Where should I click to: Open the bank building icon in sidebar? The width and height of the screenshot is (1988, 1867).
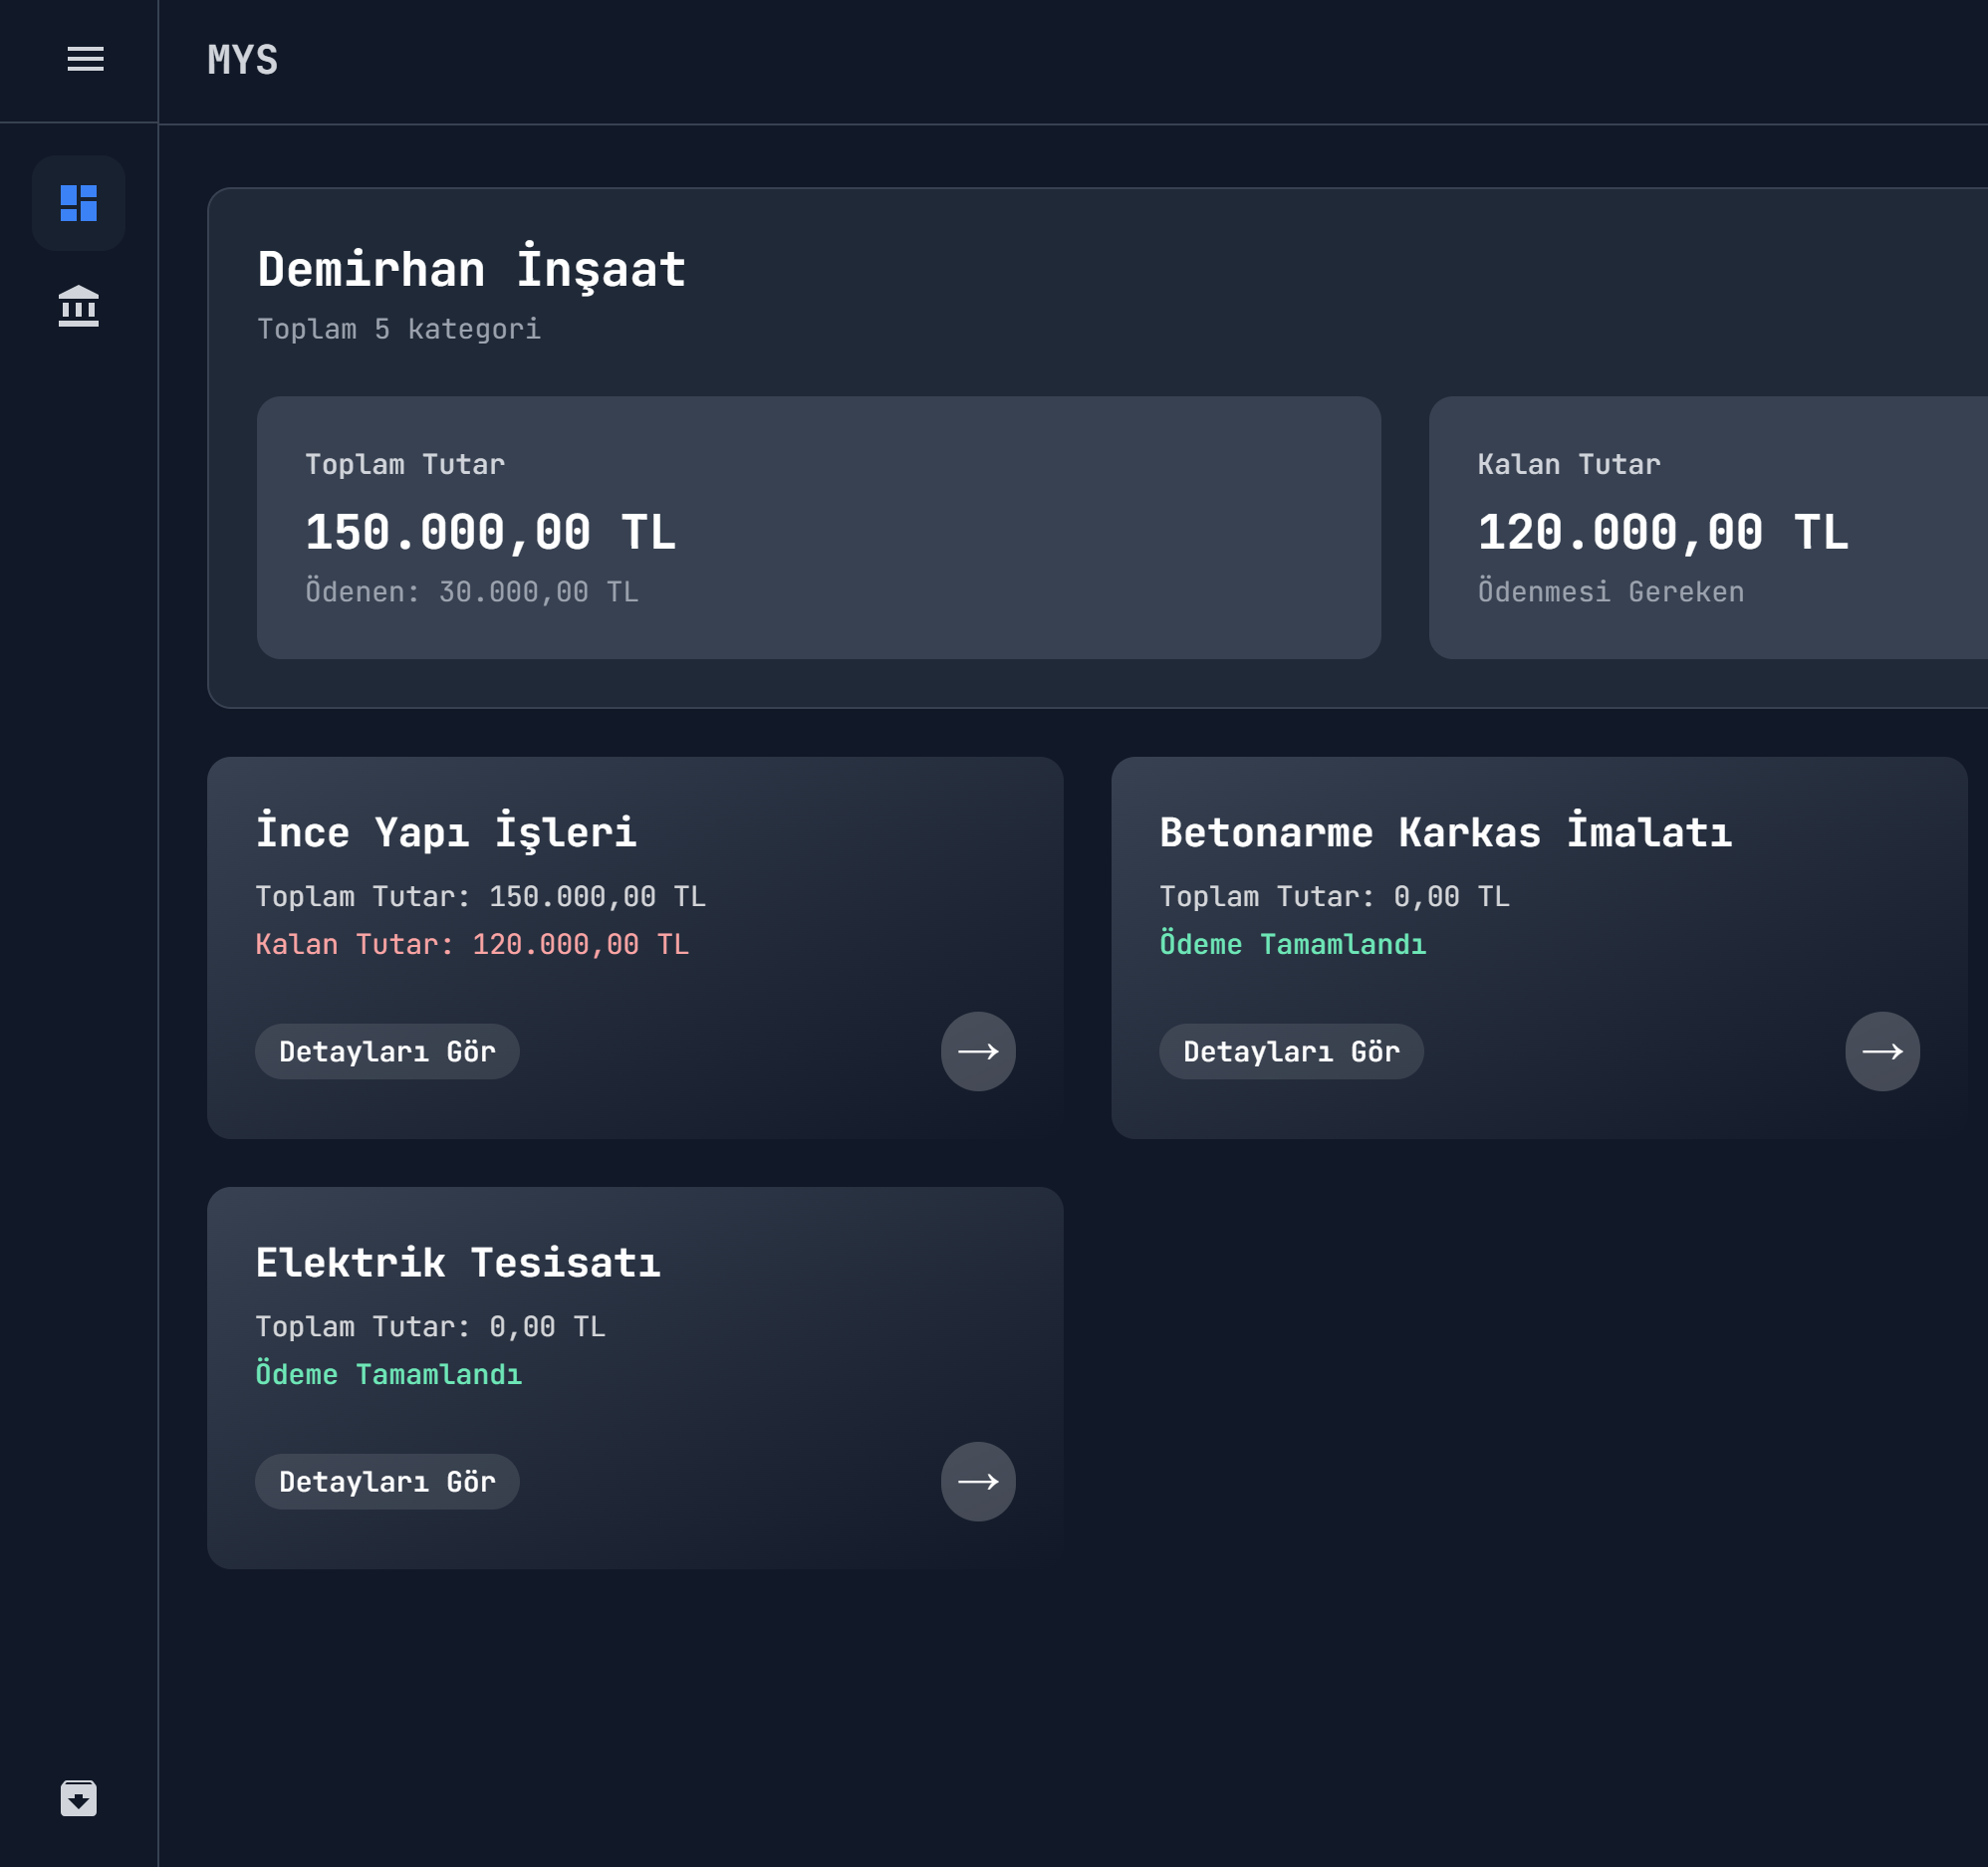coord(78,306)
